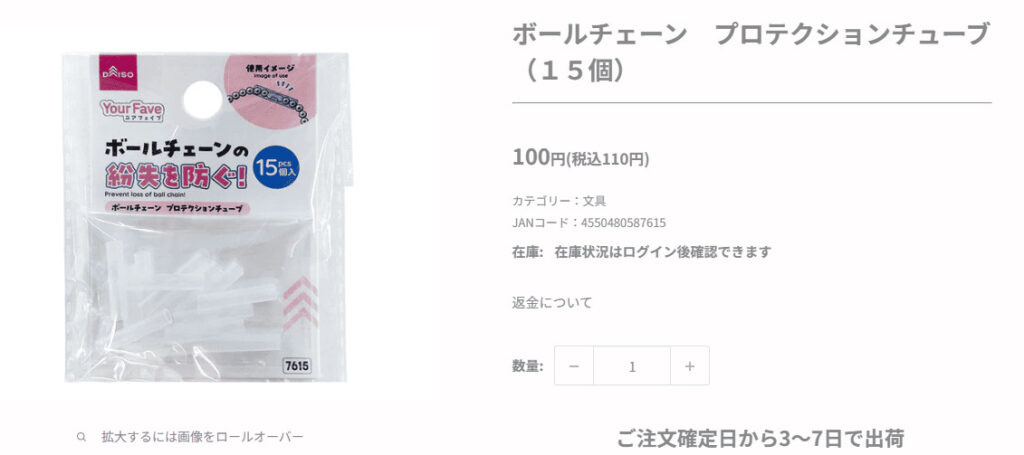The width and height of the screenshot is (1024, 455).
Task: Focus the 数量 quantity input field
Action: [632, 366]
